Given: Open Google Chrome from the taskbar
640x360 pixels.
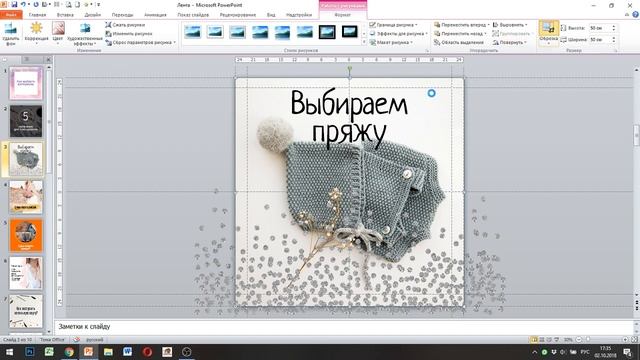Looking at the screenshot, I should pyautogui.click(x=69, y=352).
